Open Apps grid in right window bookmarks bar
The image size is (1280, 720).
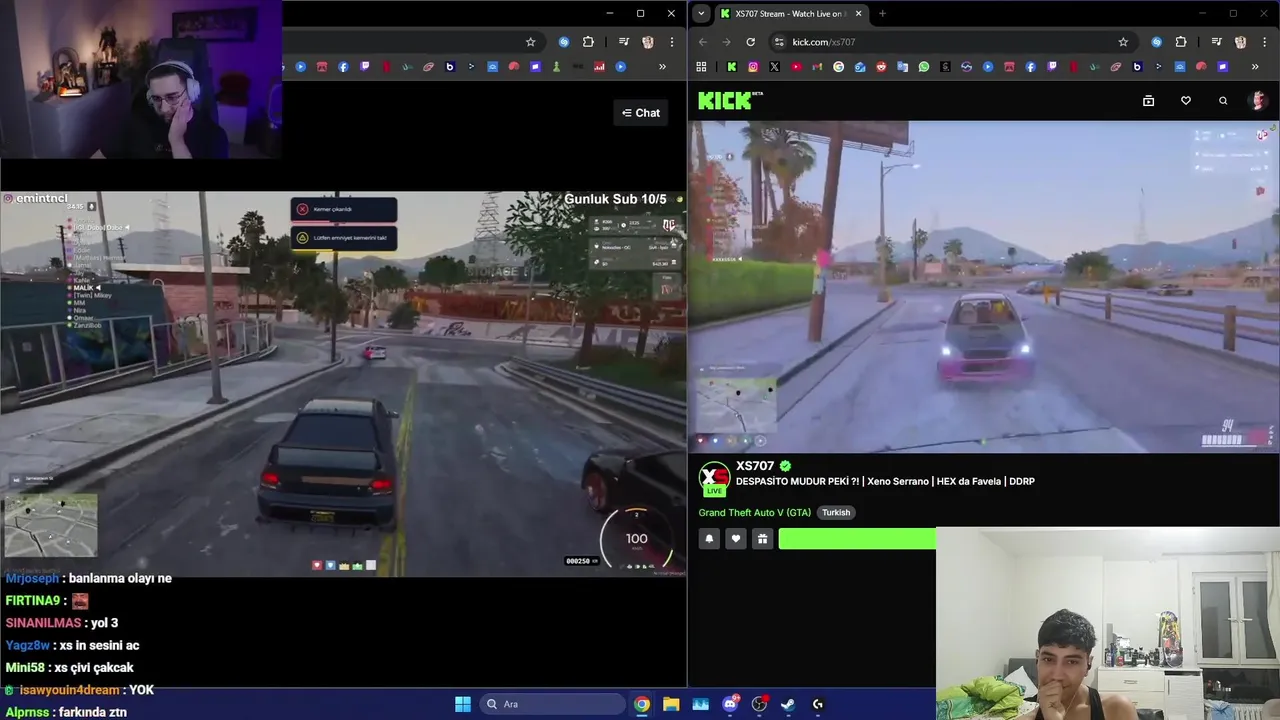tap(701, 67)
